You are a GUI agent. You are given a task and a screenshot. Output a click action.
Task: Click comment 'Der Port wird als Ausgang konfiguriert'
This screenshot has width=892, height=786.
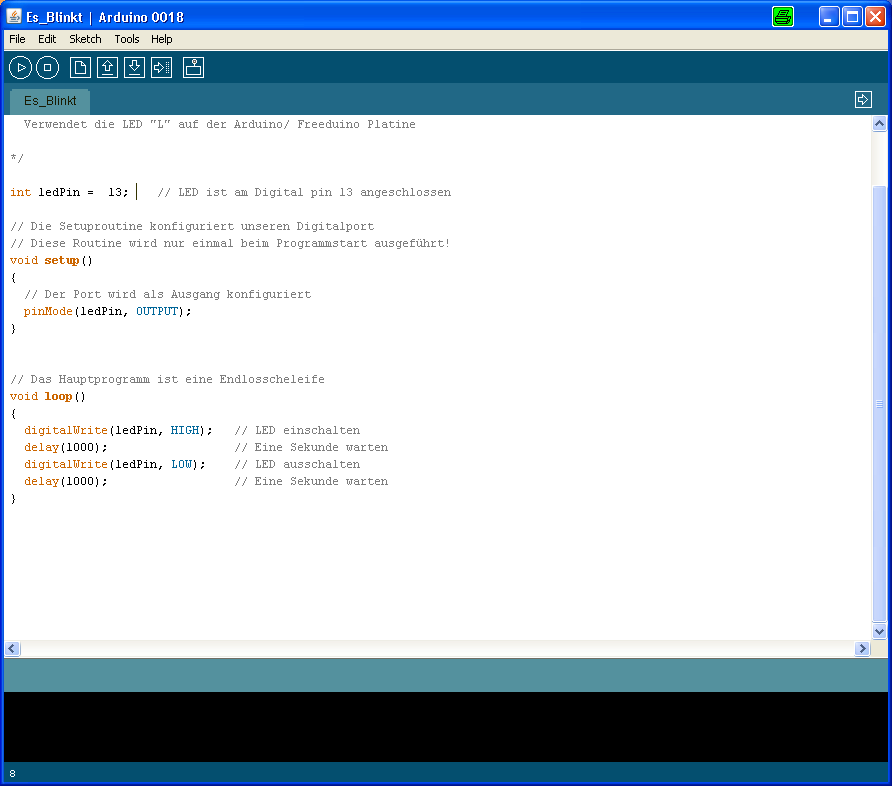point(167,295)
